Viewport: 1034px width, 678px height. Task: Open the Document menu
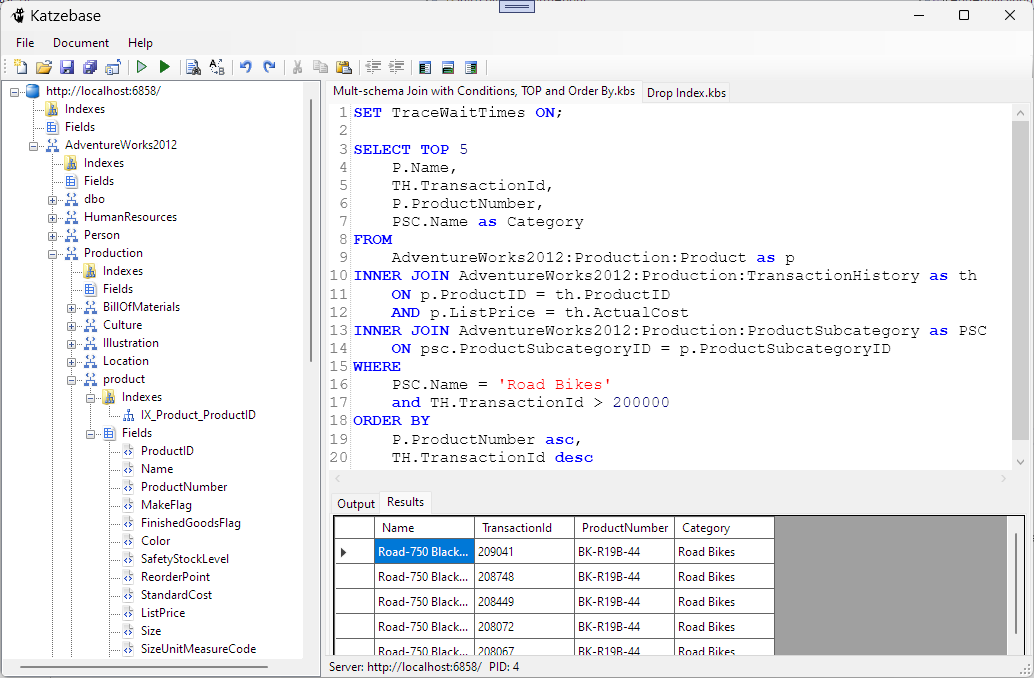[81, 43]
